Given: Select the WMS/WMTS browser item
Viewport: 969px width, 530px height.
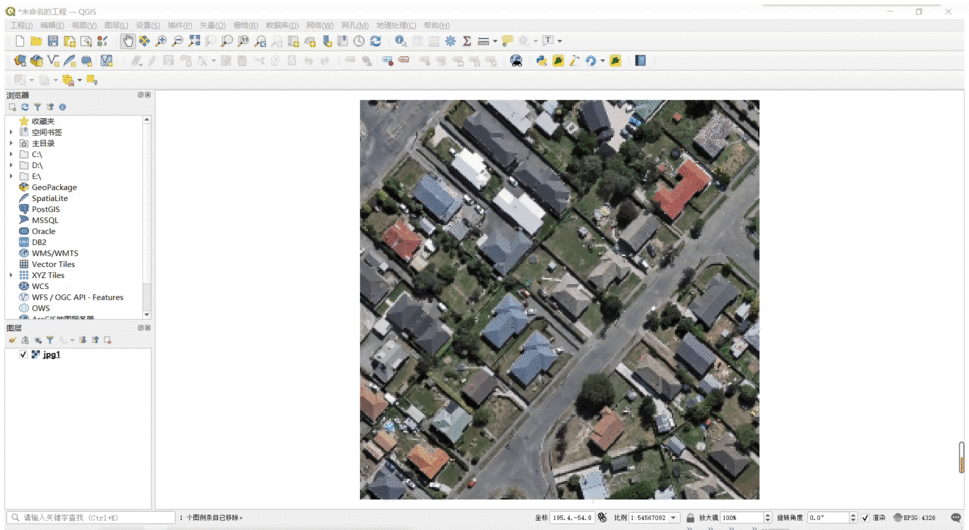Looking at the screenshot, I should pyautogui.click(x=55, y=253).
